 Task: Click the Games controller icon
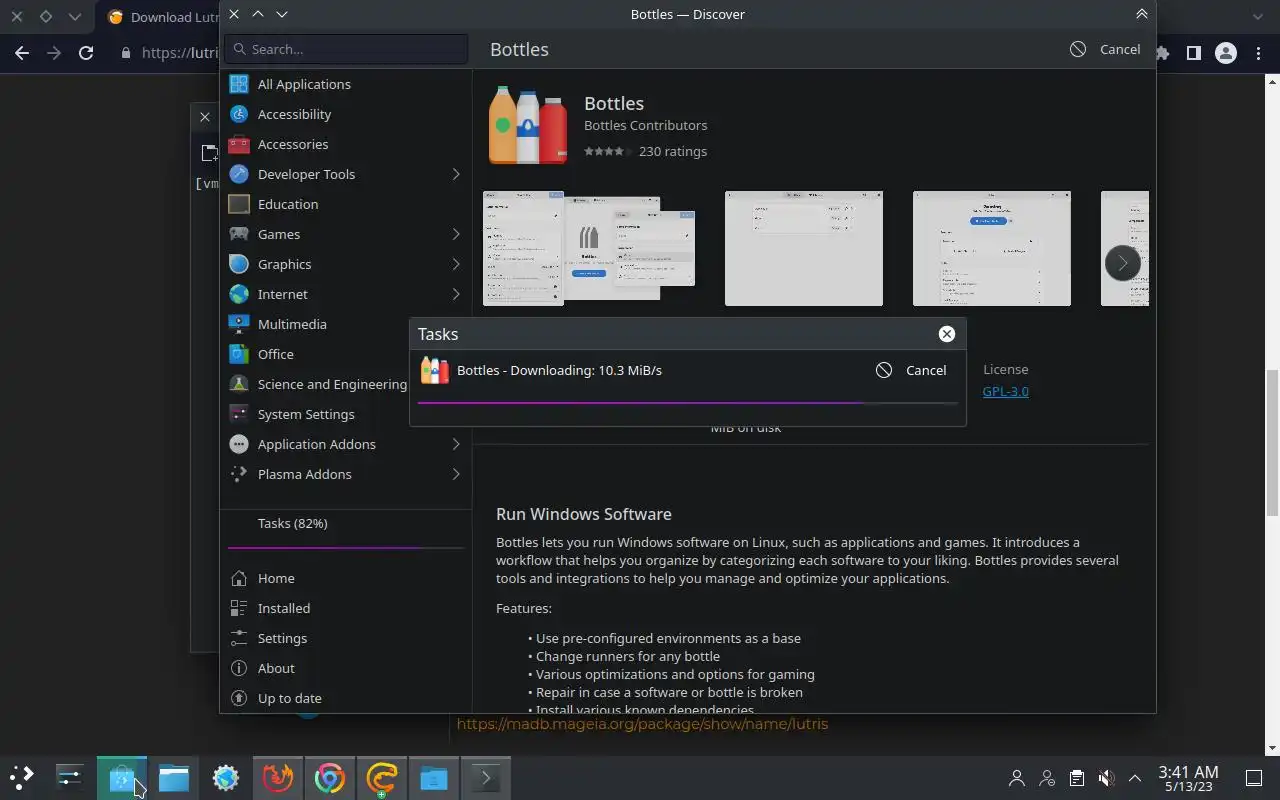(238, 234)
